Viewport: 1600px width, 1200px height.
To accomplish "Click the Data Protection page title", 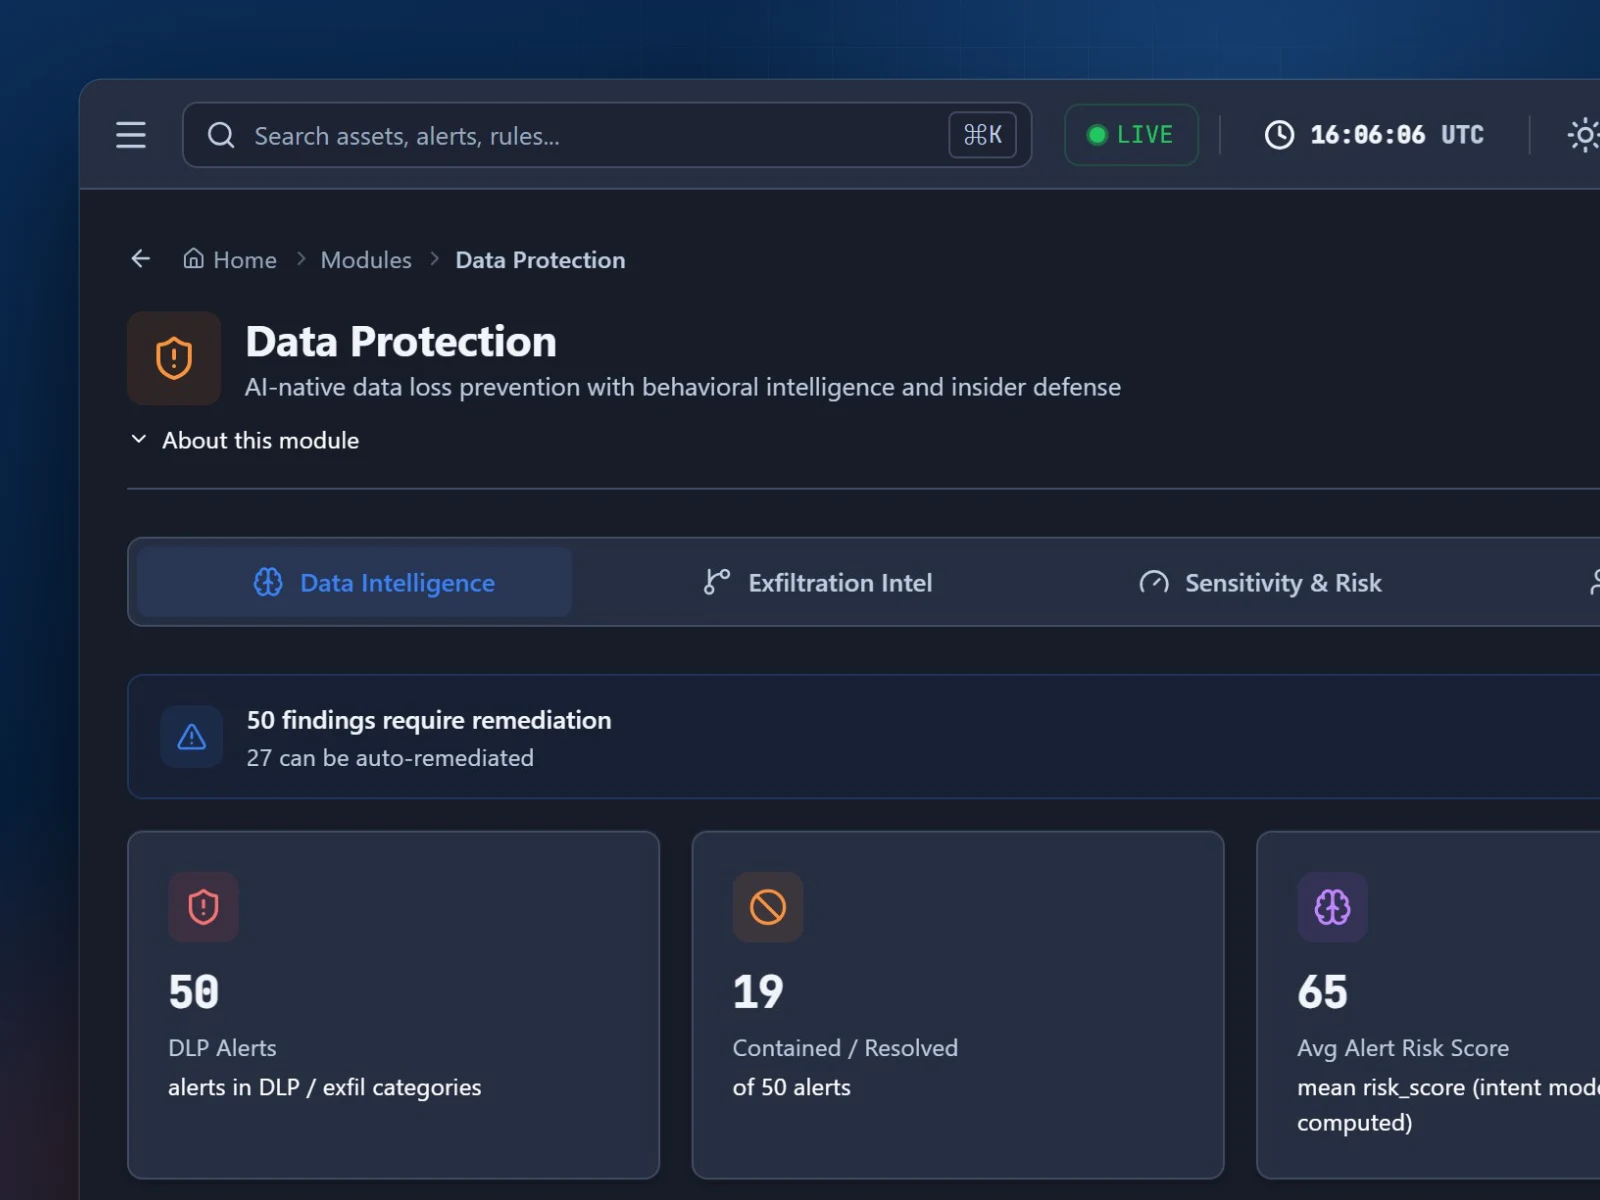I will pyautogui.click(x=401, y=342).
